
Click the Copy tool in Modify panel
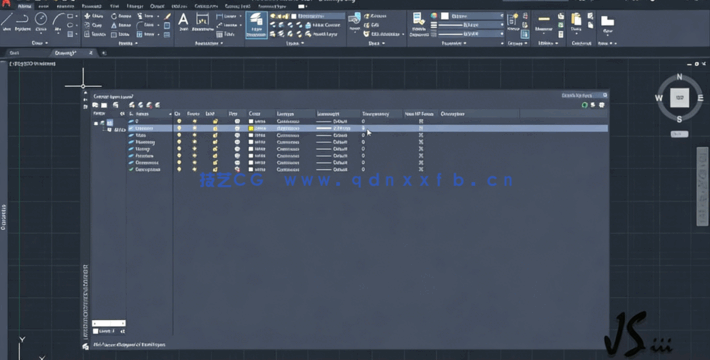94,25
